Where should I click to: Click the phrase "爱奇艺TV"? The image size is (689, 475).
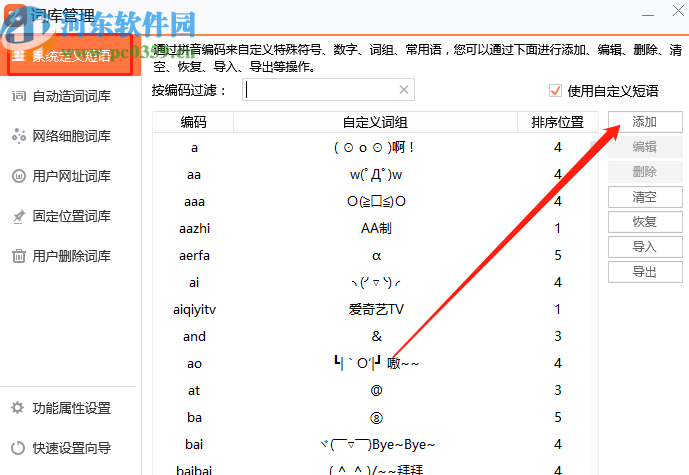[x=376, y=309]
